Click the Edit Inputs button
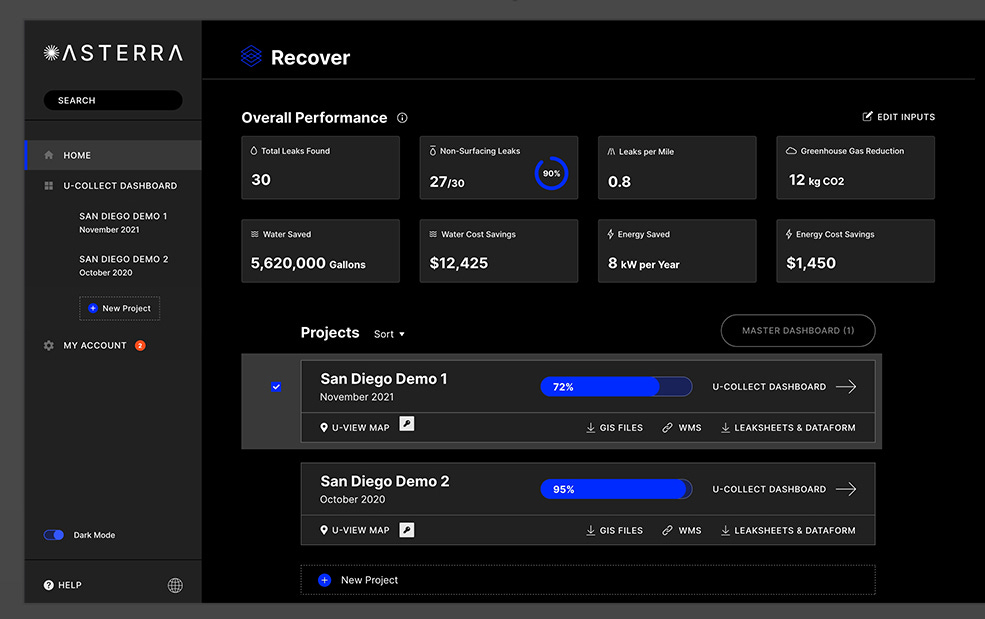This screenshot has height=619, width=985. point(898,118)
